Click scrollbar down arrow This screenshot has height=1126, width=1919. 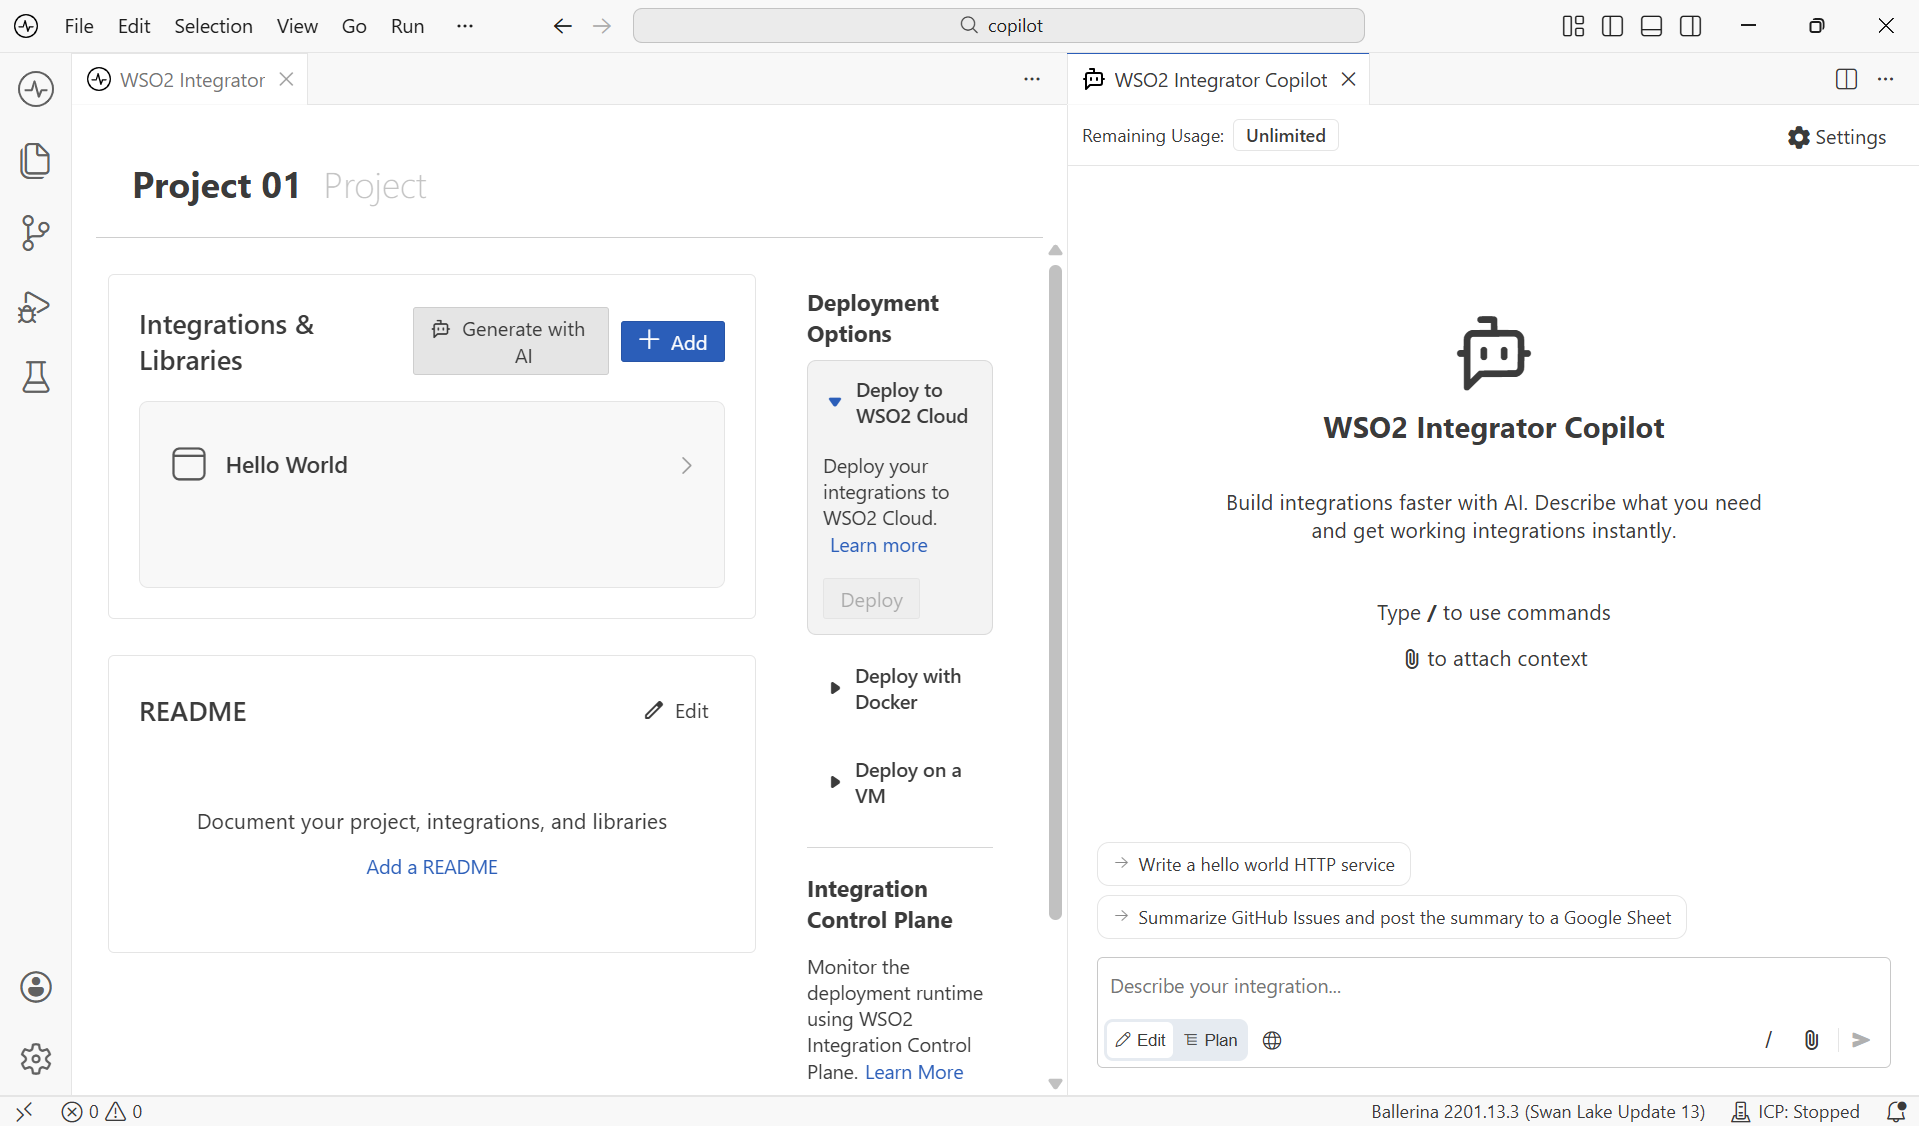pos(1055,1084)
